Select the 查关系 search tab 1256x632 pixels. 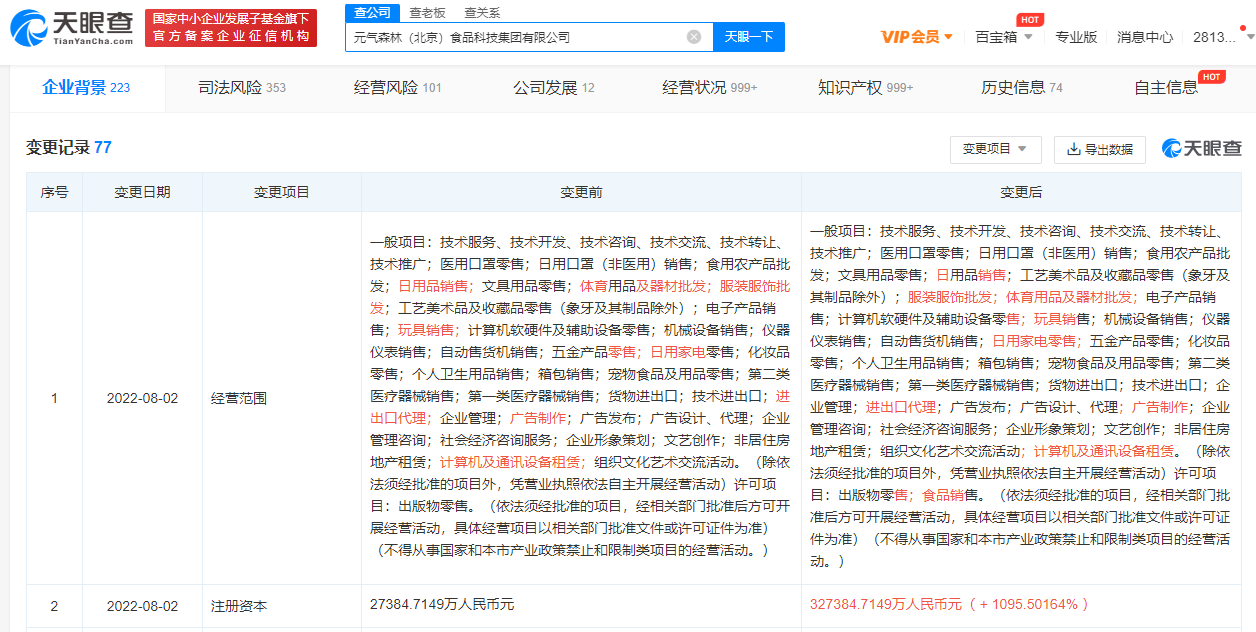pos(482,13)
